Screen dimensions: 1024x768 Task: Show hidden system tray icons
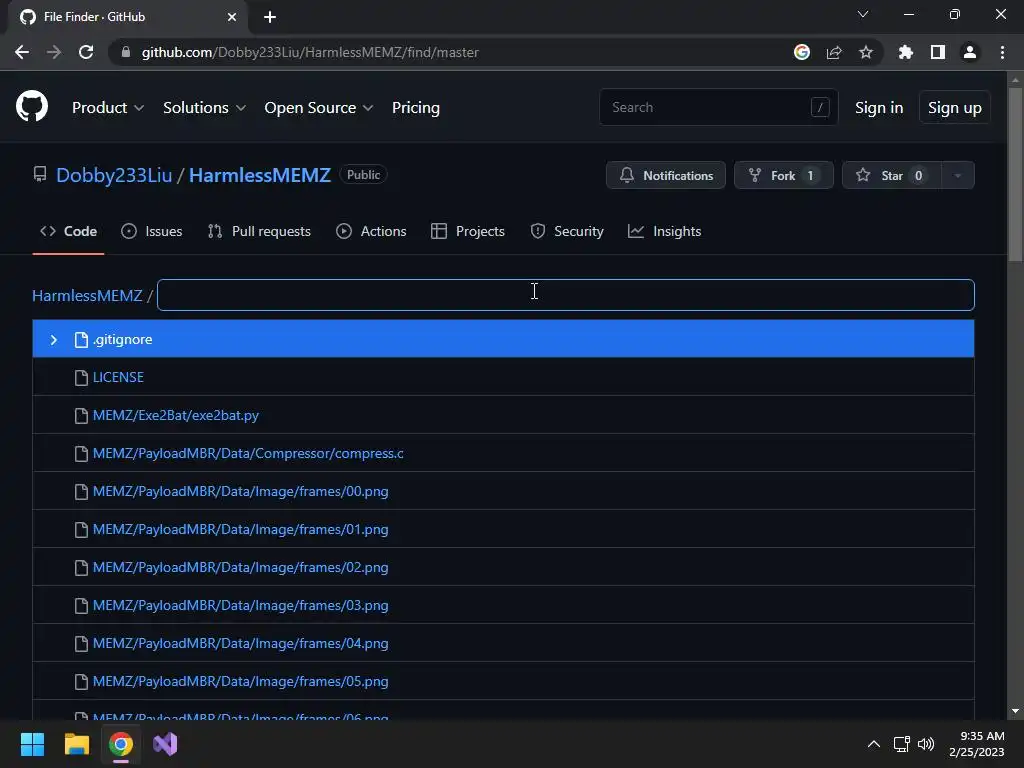pos(874,744)
